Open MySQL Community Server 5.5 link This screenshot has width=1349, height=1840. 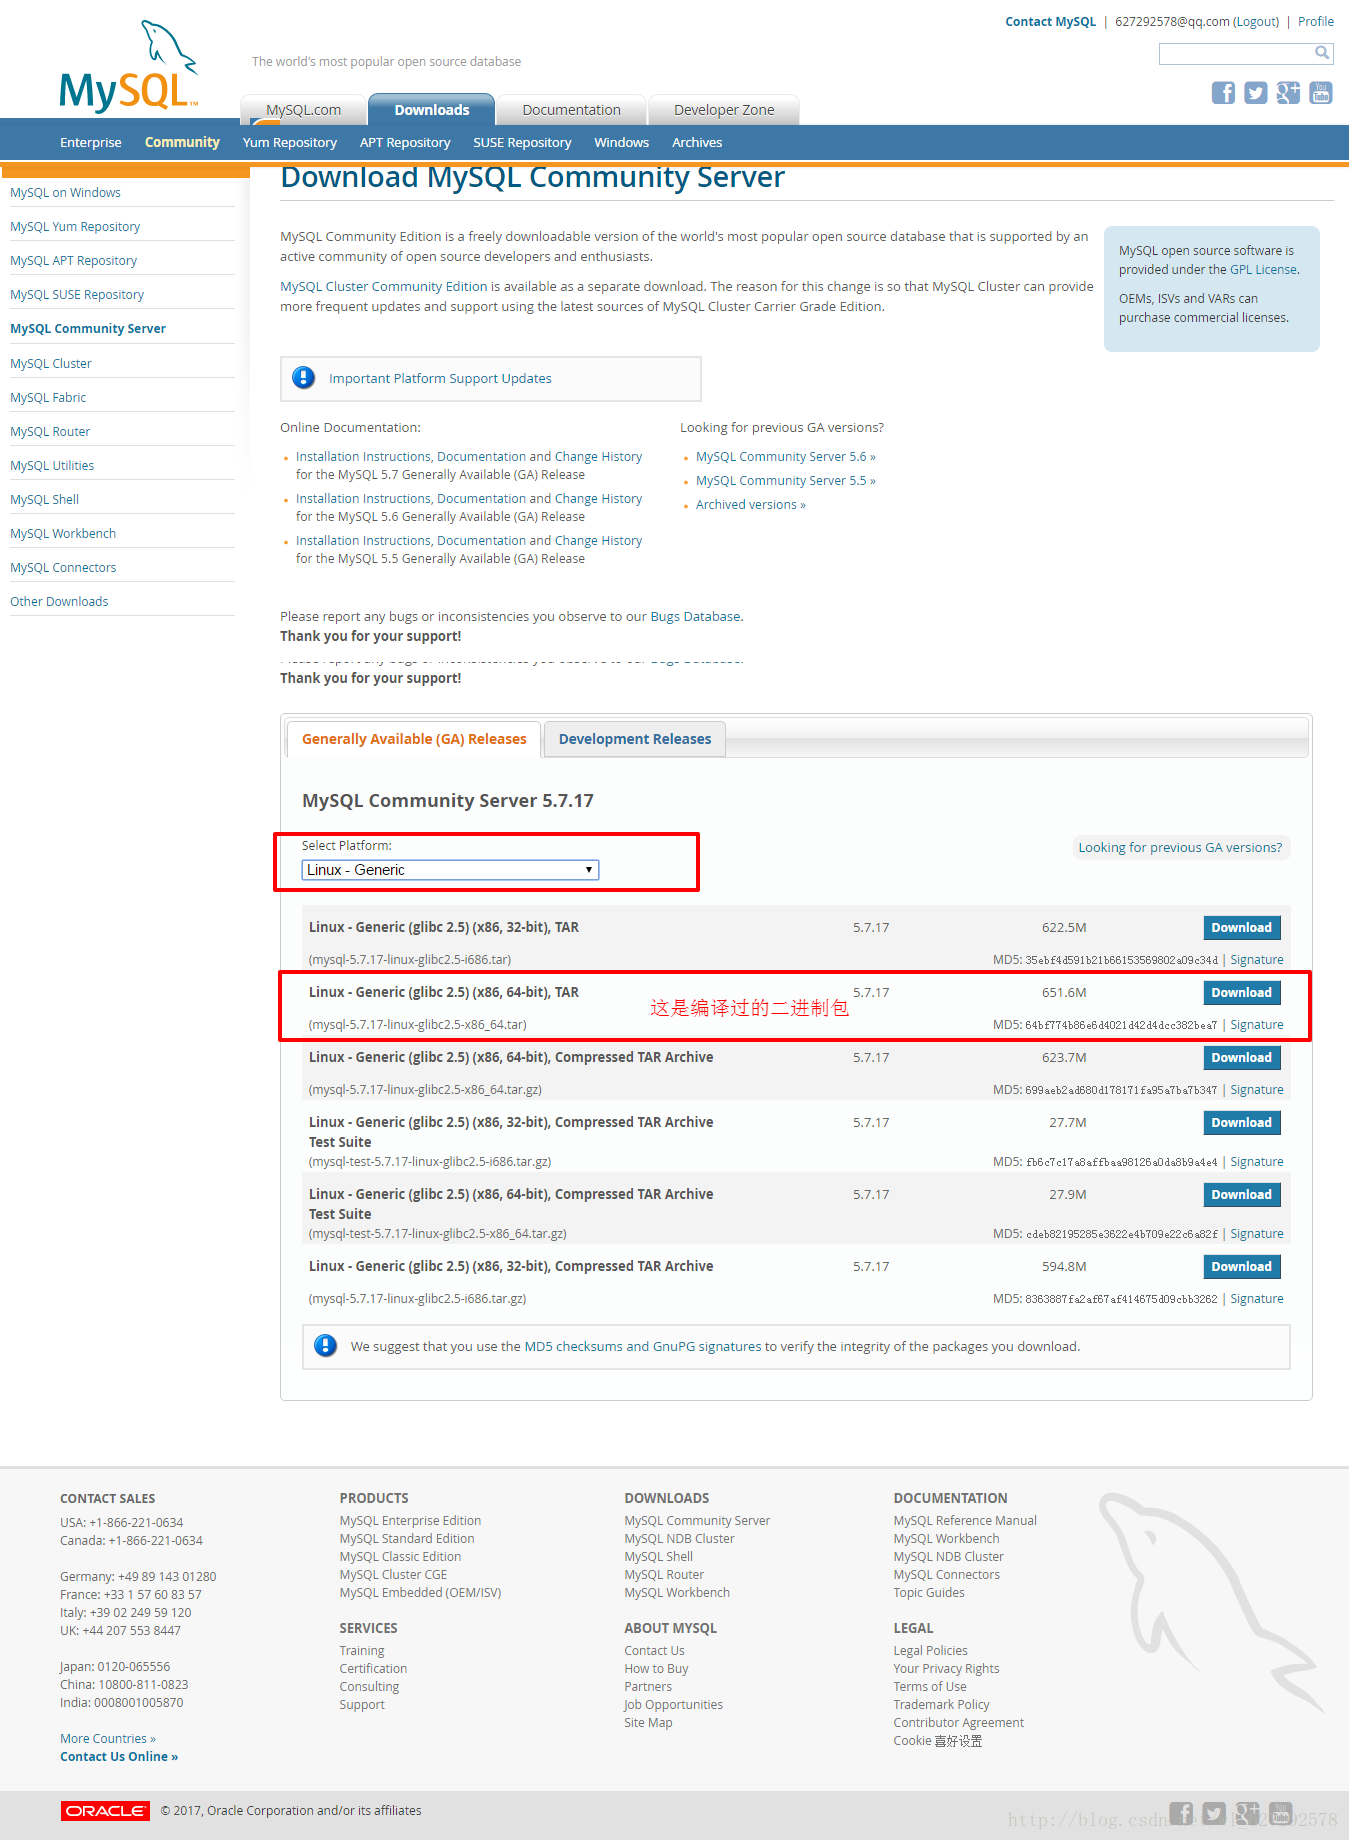pyautogui.click(x=786, y=481)
